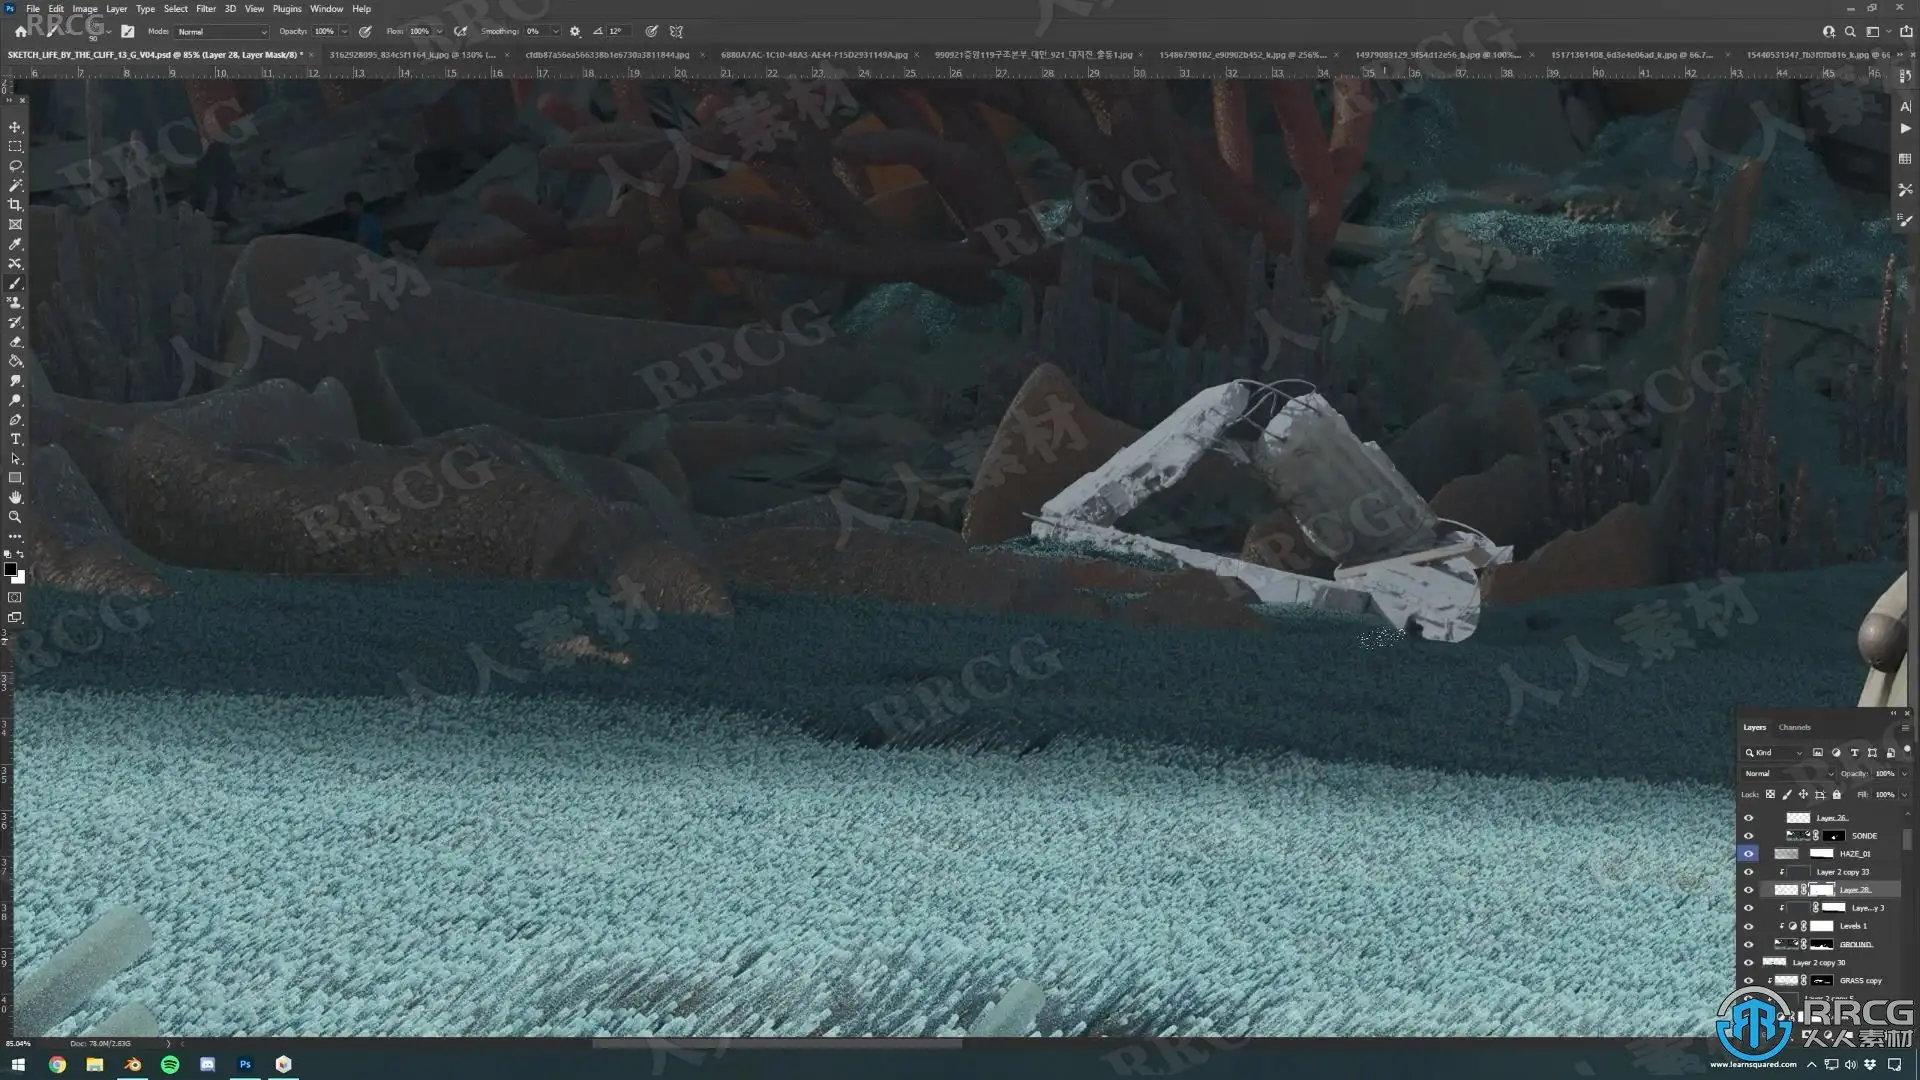Open the layer blend mode dropdown
This screenshot has width=1920, height=1080.
(1789, 774)
